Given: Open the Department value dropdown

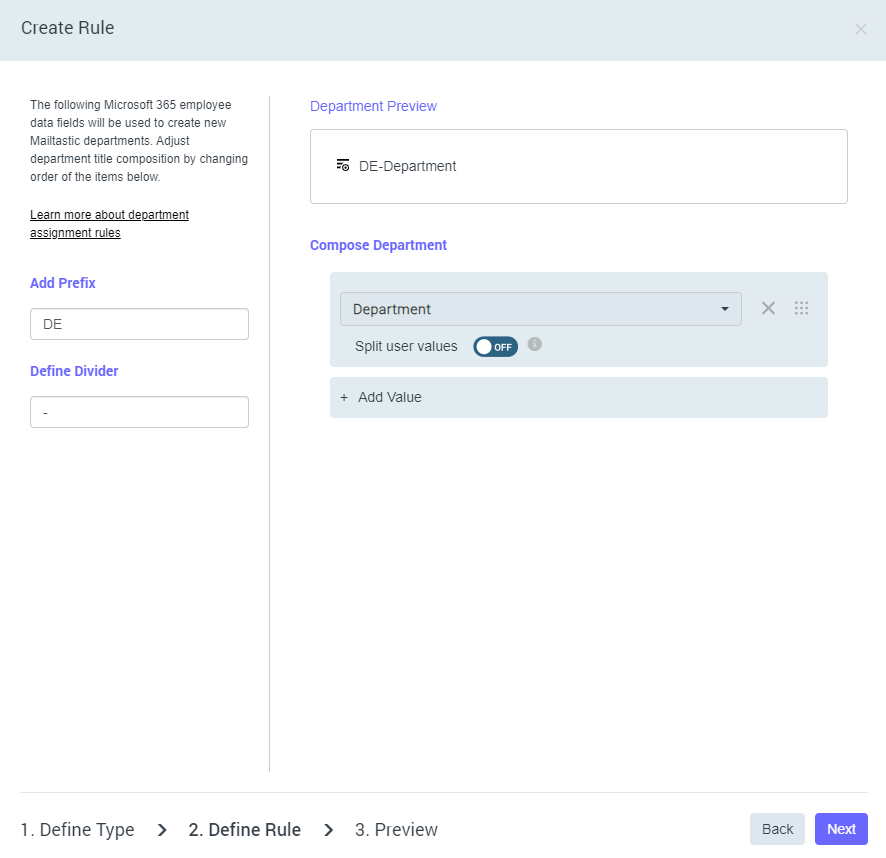Looking at the screenshot, I should (540, 309).
